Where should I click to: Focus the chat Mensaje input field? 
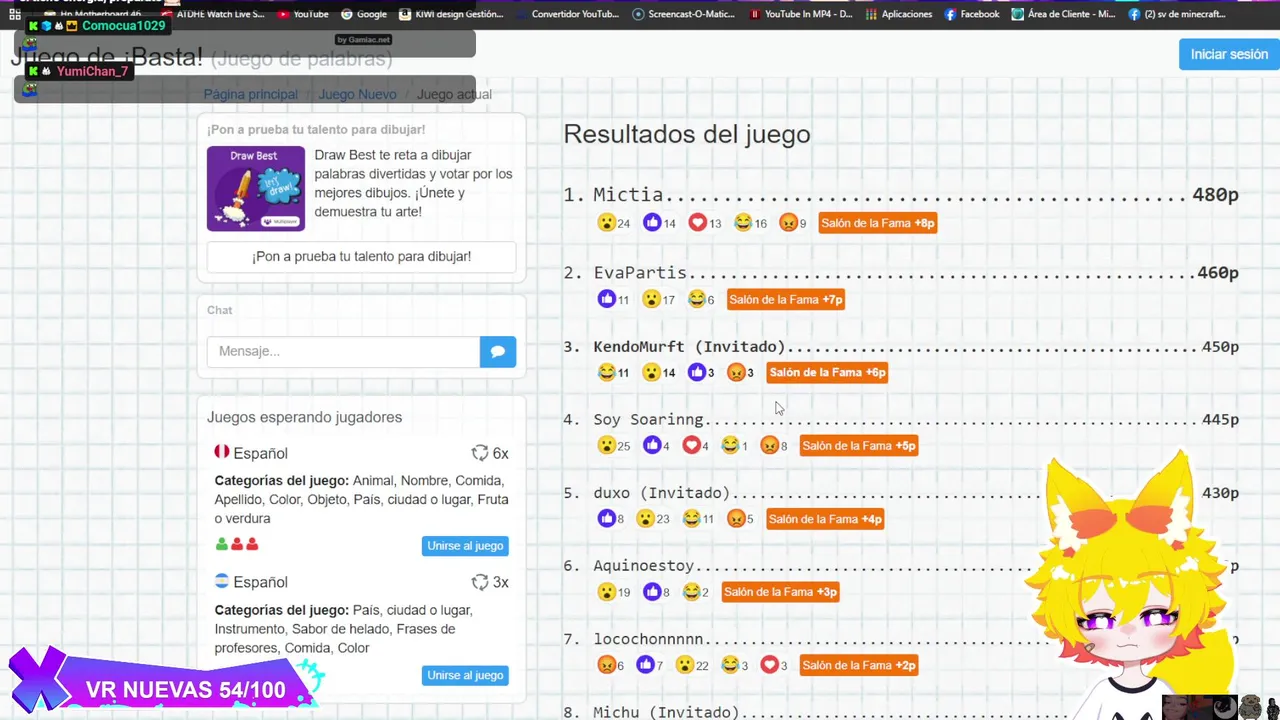coord(343,351)
